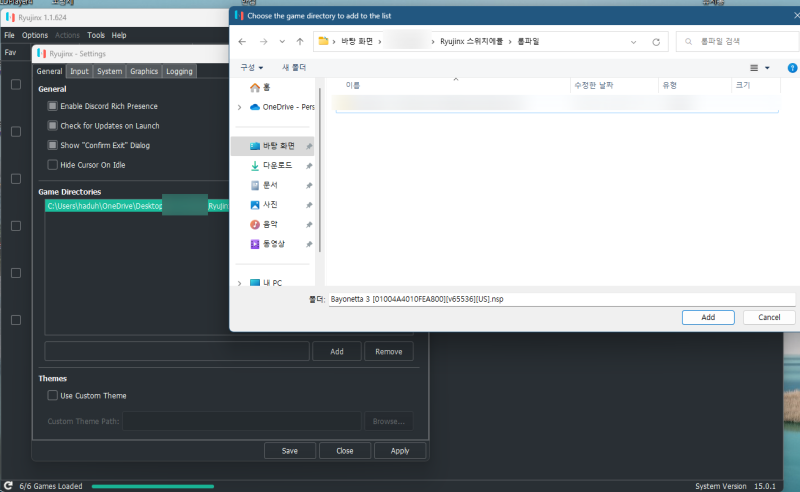Viewport: 800px width, 492px height.
Task: Switch to Graphics tab in Settings
Action: pos(144,71)
